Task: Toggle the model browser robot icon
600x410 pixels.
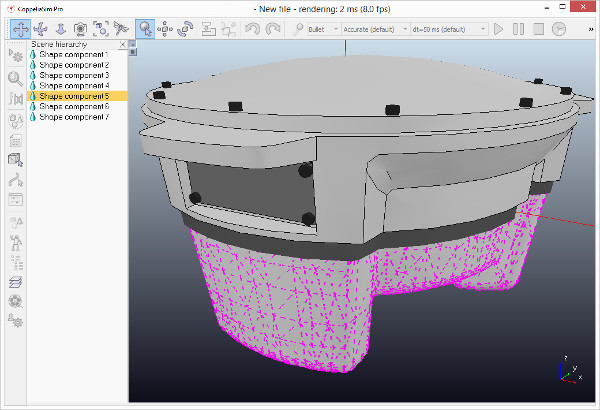Action: (16, 242)
